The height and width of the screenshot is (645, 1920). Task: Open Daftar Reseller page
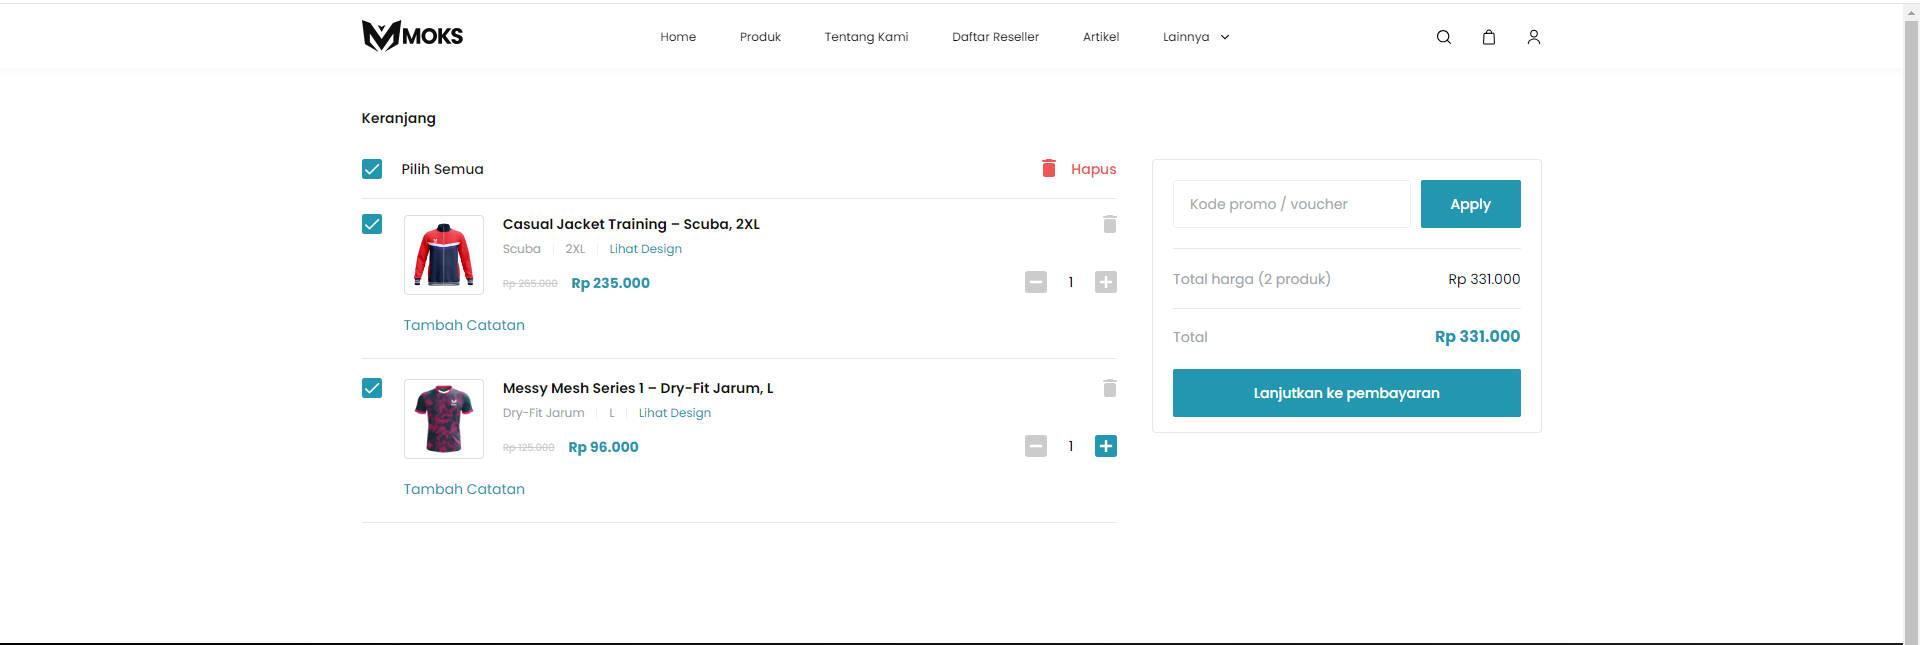pyautogui.click(x=995, y=37)
